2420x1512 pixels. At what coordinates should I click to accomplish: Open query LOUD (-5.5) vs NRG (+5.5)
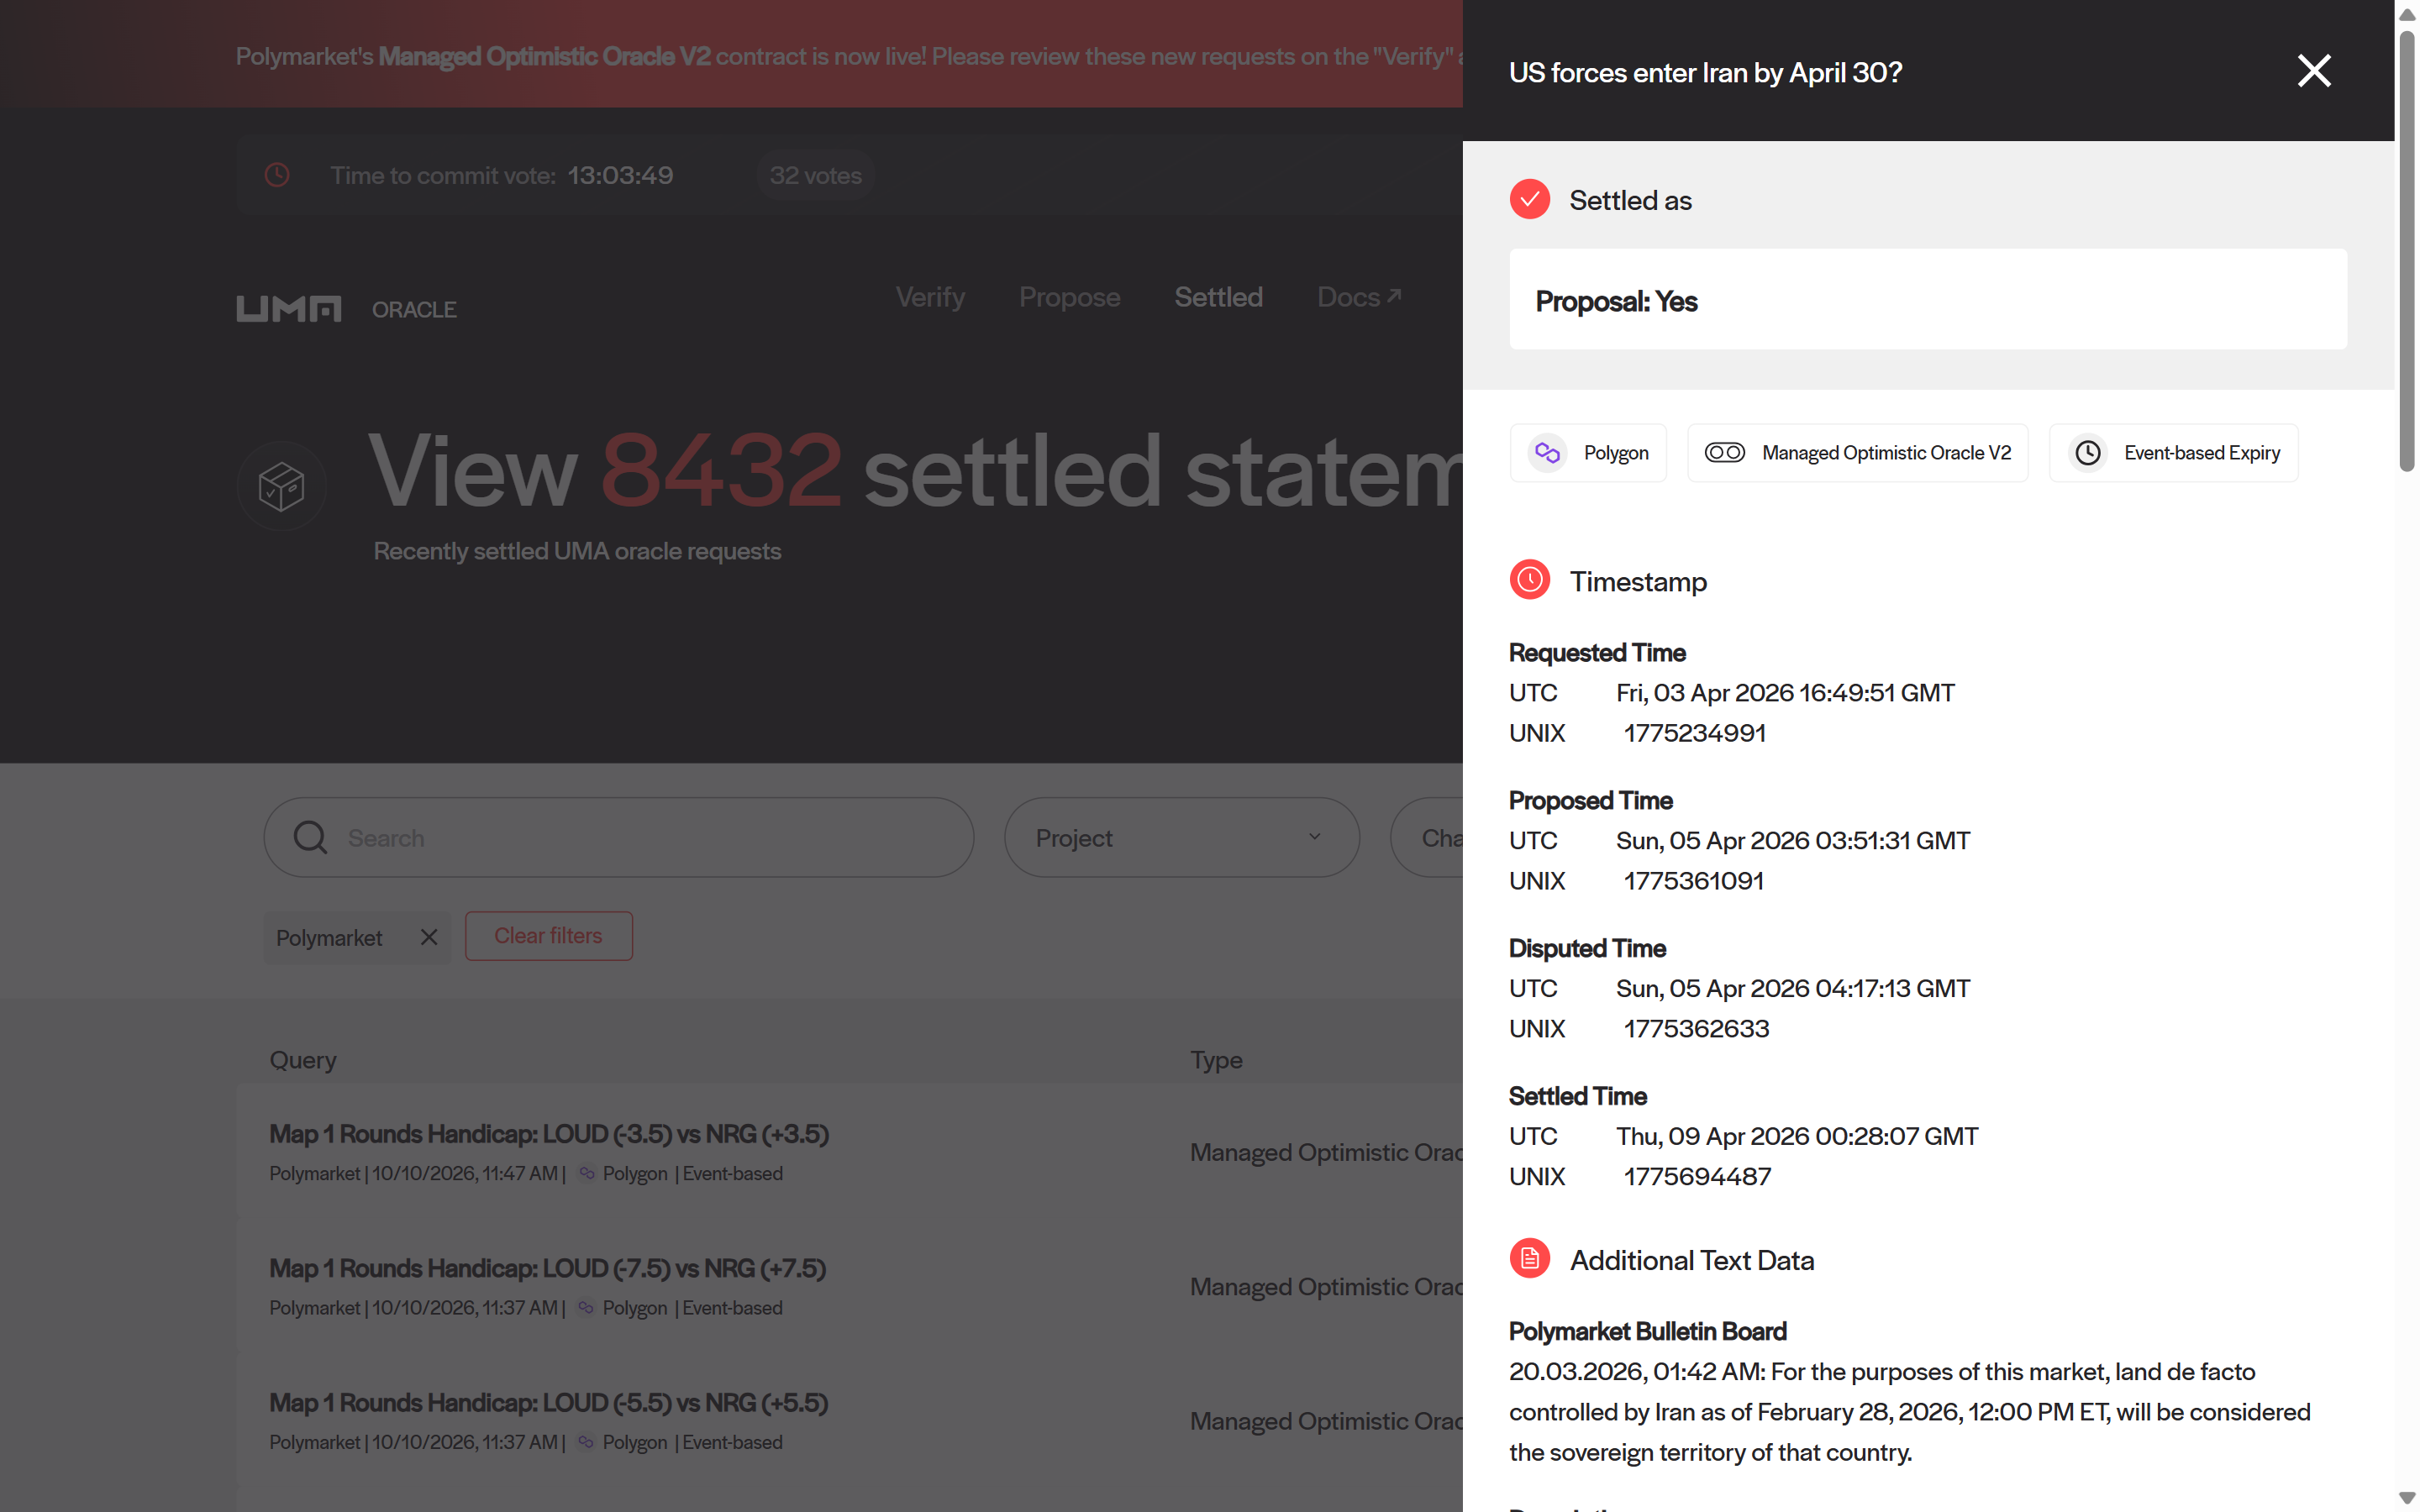(x=548, y=1402)
